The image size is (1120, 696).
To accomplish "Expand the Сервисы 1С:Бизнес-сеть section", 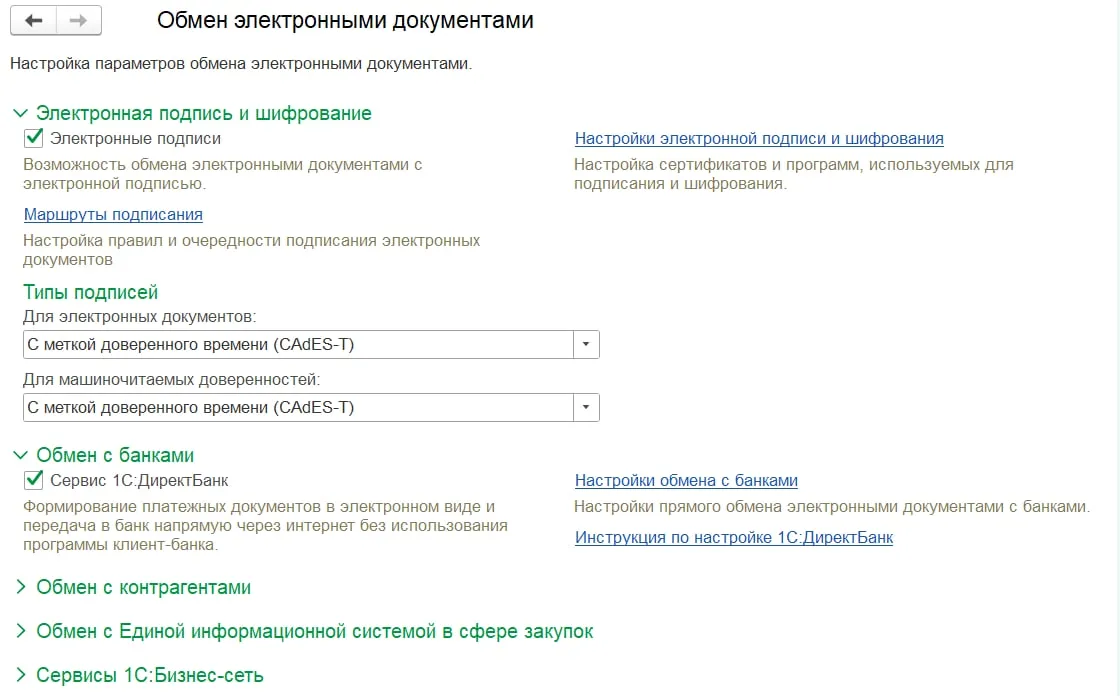I will 21,676.
